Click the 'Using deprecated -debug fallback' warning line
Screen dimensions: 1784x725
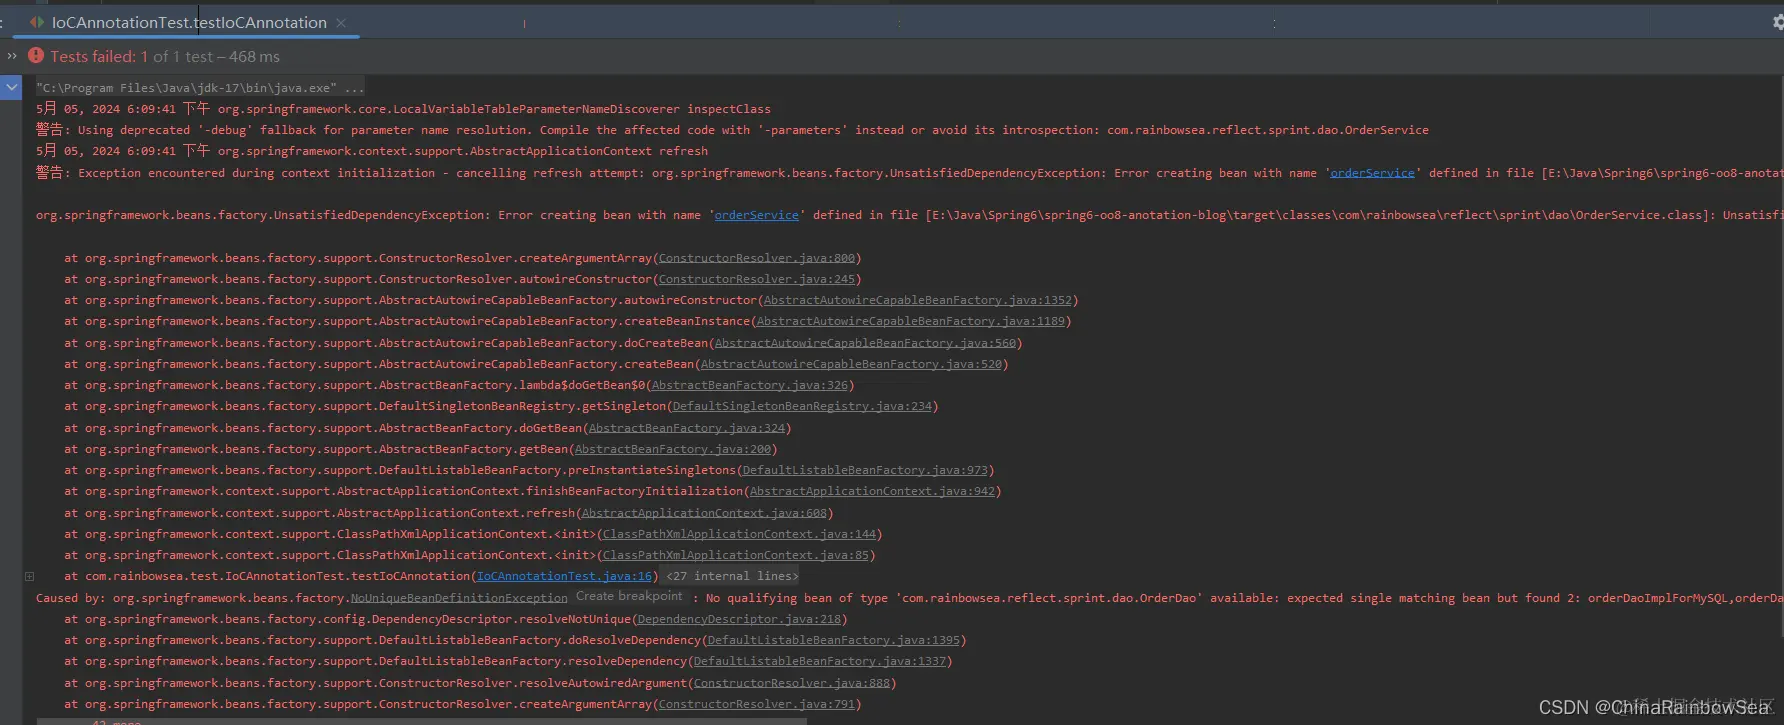(732, 130)
